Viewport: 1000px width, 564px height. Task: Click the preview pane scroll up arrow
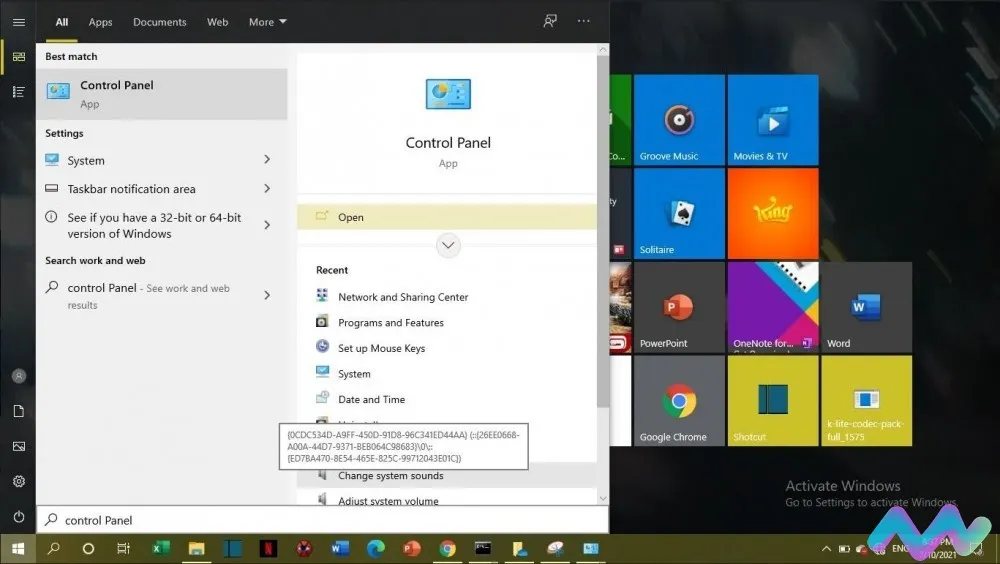pos(603,50)
